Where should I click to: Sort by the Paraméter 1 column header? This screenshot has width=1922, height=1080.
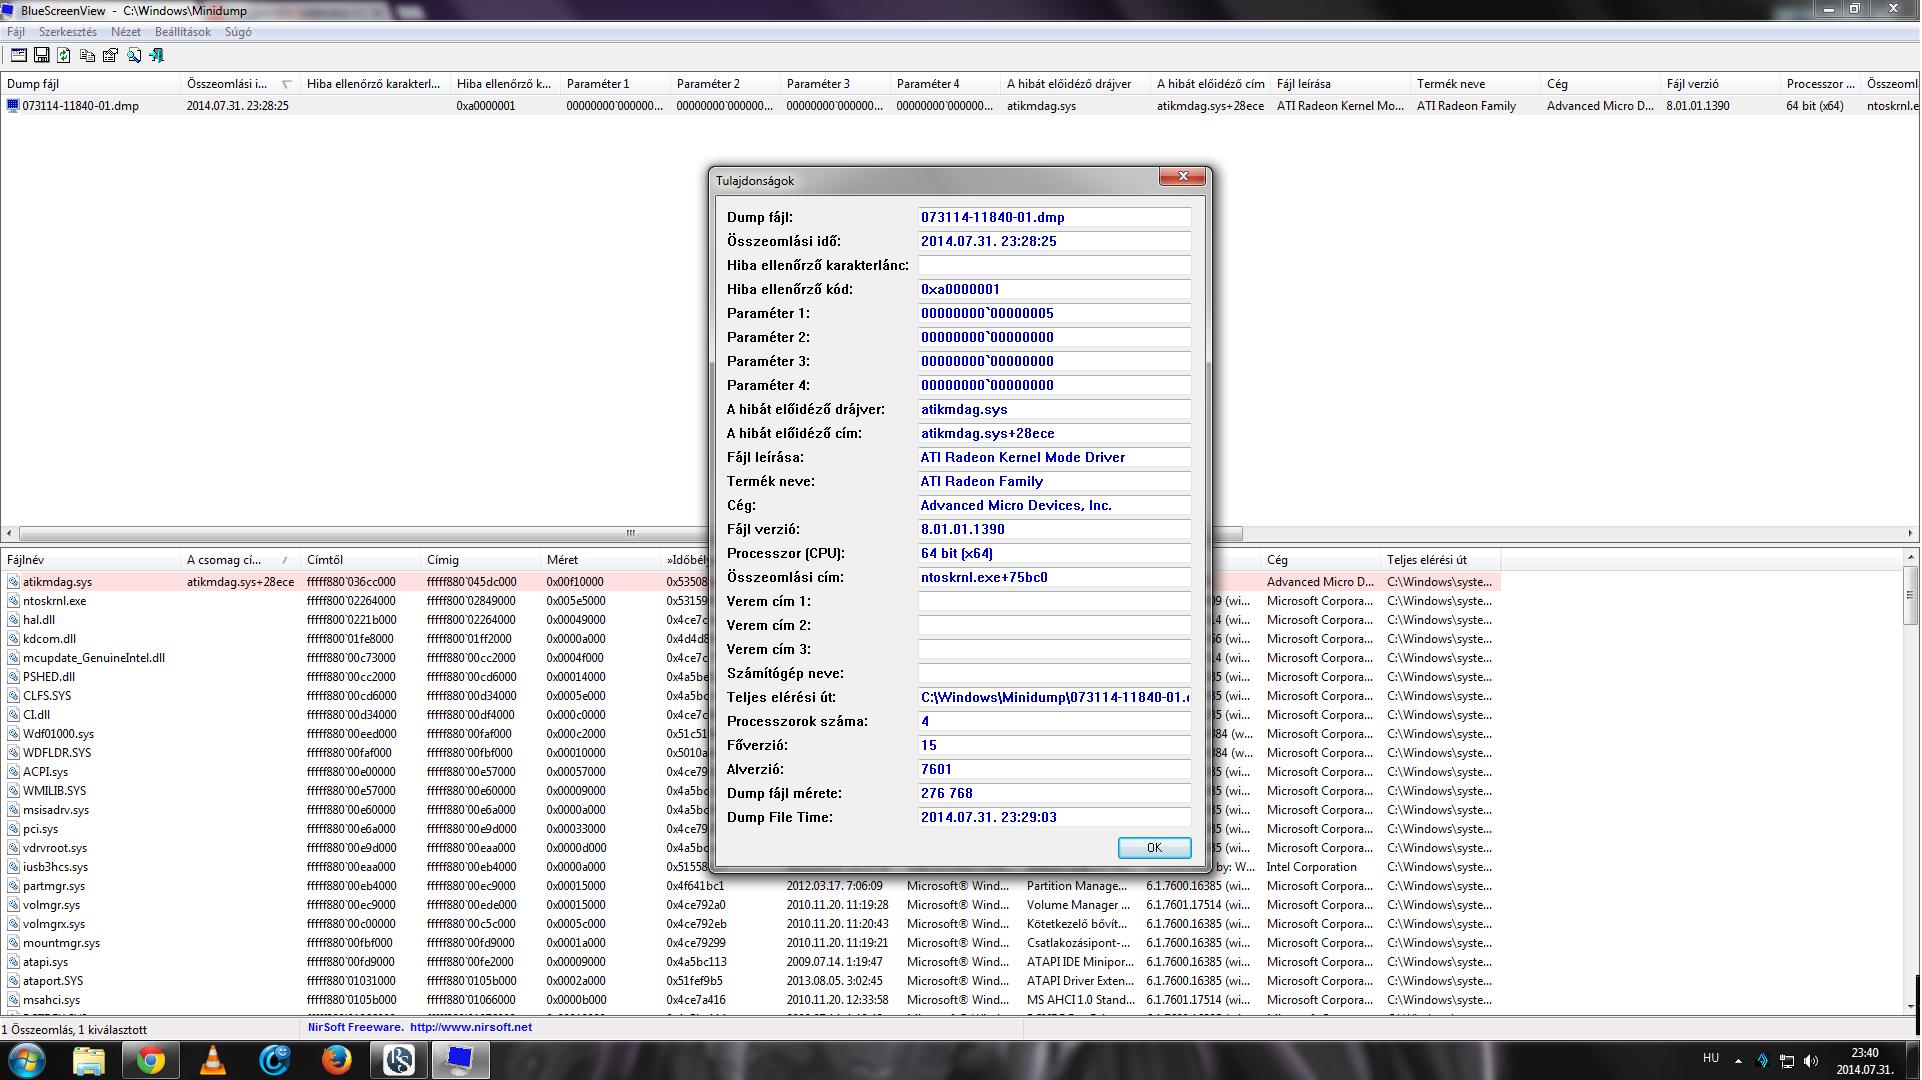pyautogui.click(x=615, y=84)
